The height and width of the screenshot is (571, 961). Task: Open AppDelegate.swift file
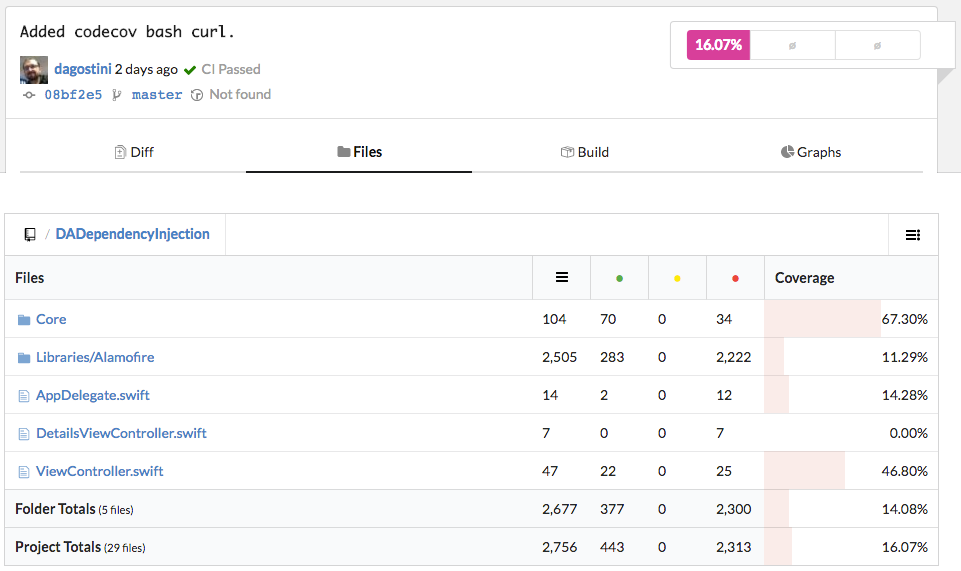click(93, 396)
